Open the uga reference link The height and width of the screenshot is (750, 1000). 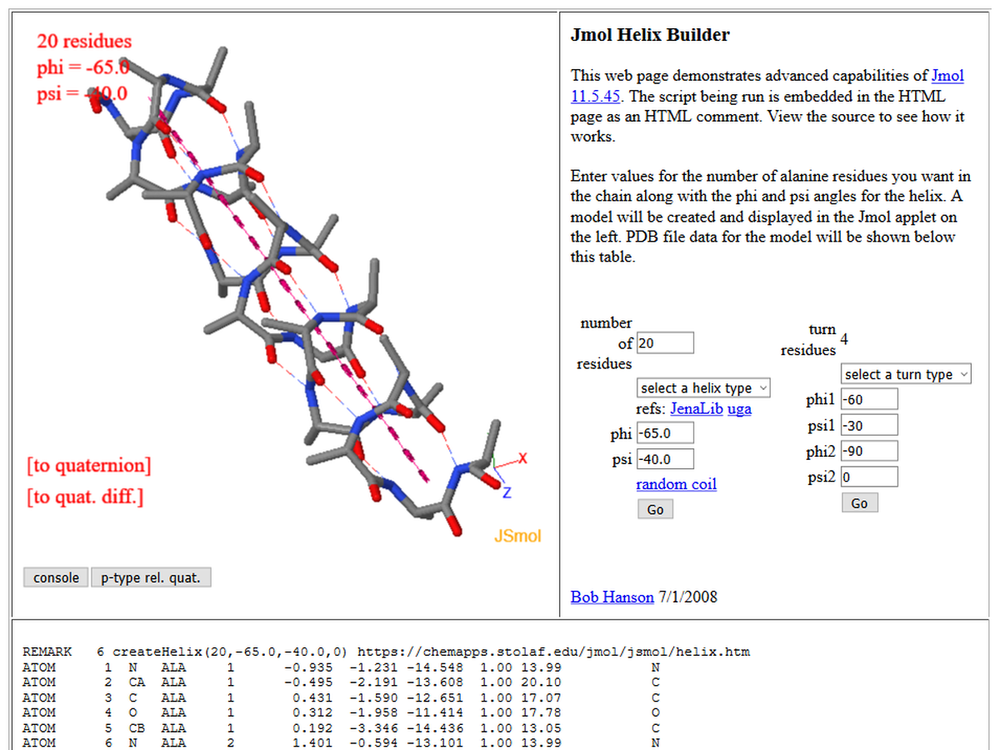click(x=739, y=409)
